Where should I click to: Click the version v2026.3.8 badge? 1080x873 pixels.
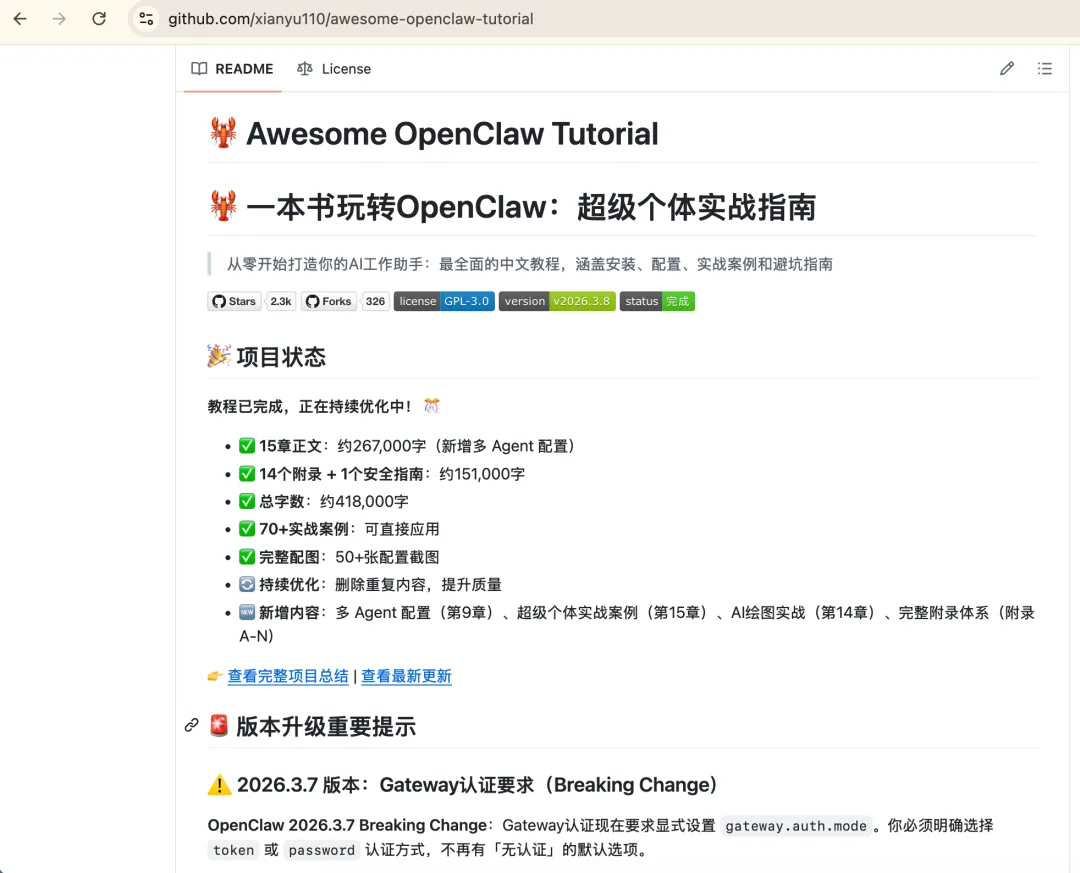(557, 301)
